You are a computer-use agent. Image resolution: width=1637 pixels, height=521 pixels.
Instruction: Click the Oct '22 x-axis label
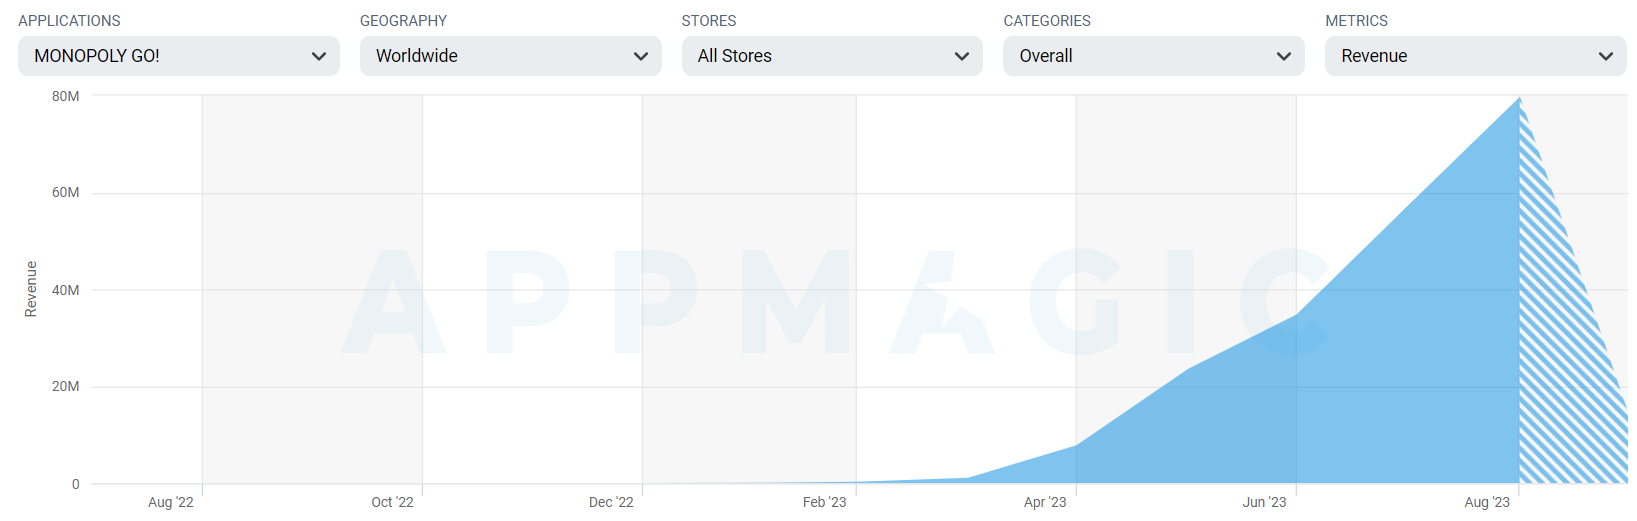(x=392, y=502)
